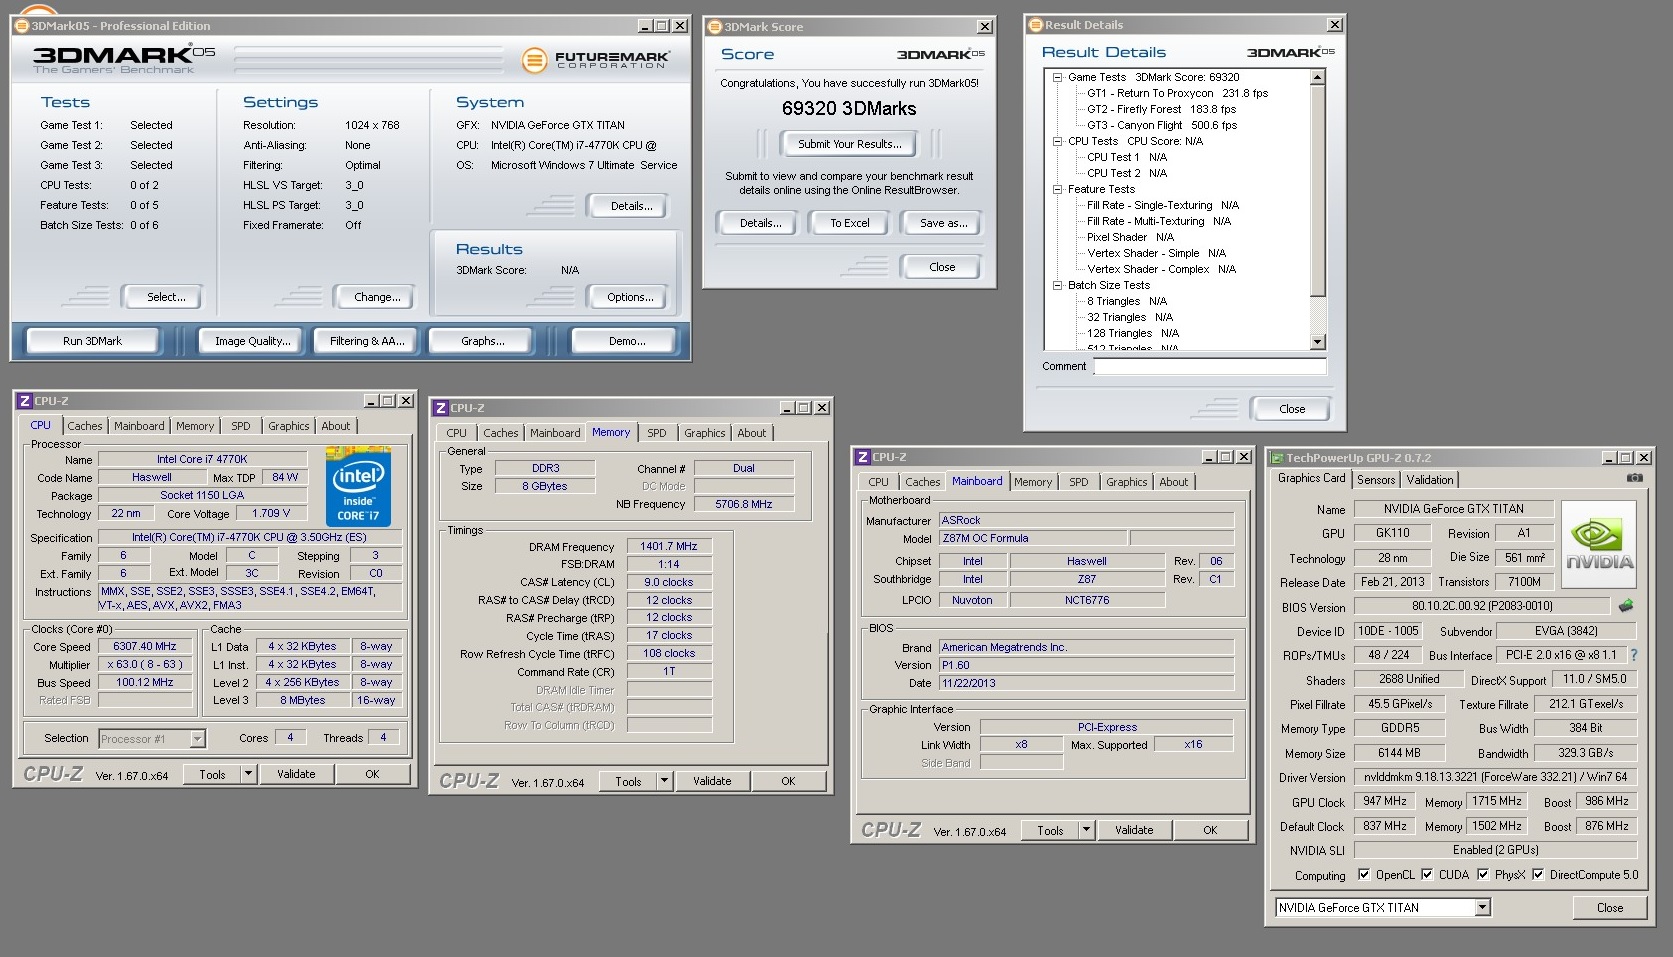Collapse the CPU Tests tree node

click(x=1057, y=141)
